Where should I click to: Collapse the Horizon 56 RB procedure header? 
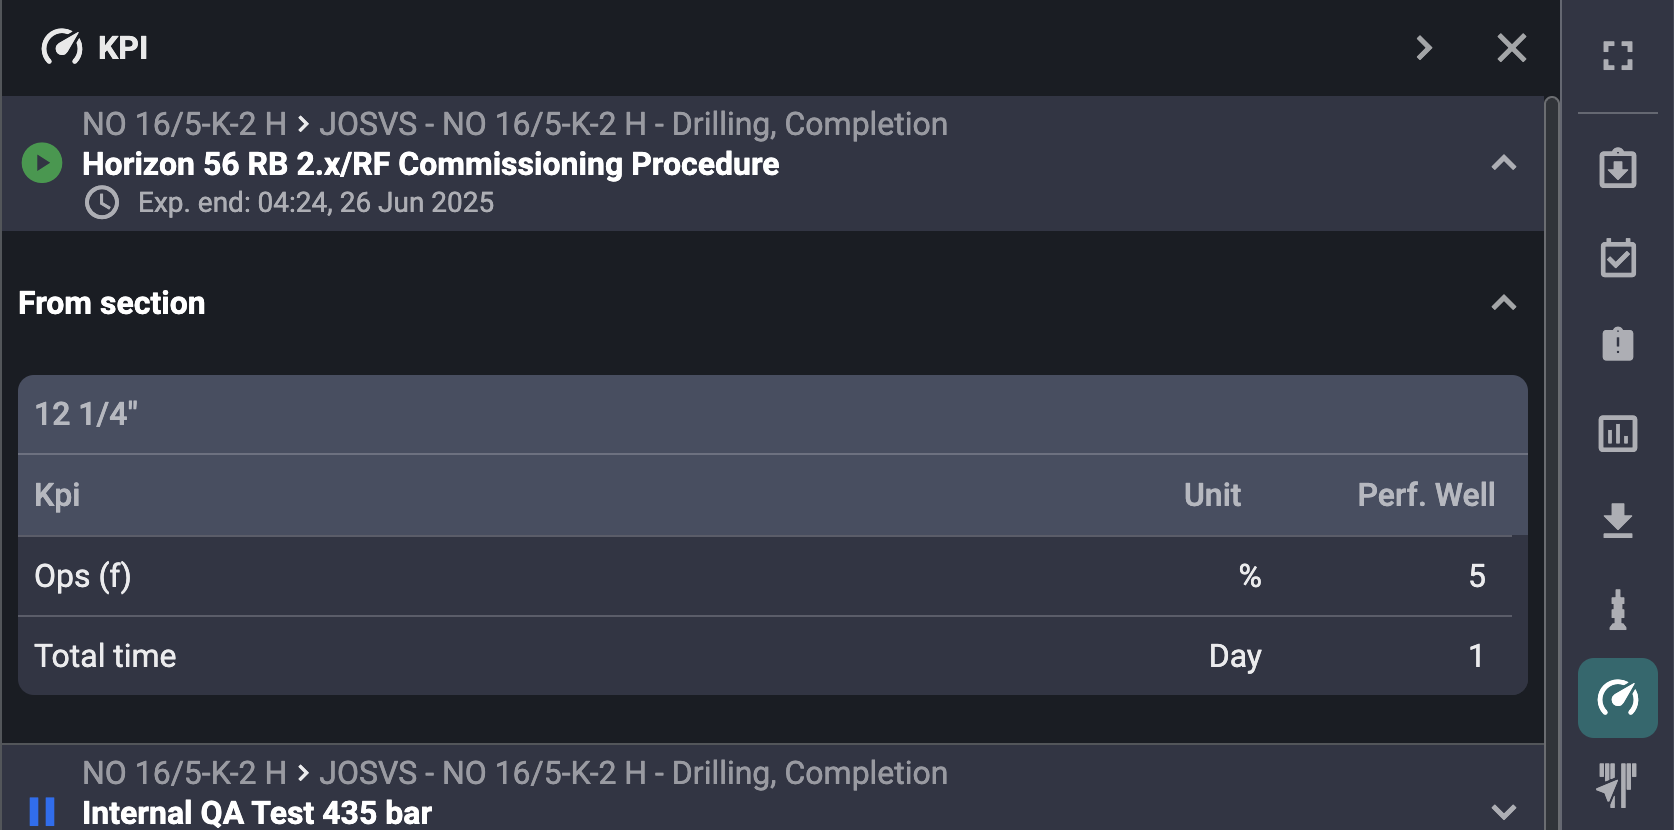(x=1503, y=163)
